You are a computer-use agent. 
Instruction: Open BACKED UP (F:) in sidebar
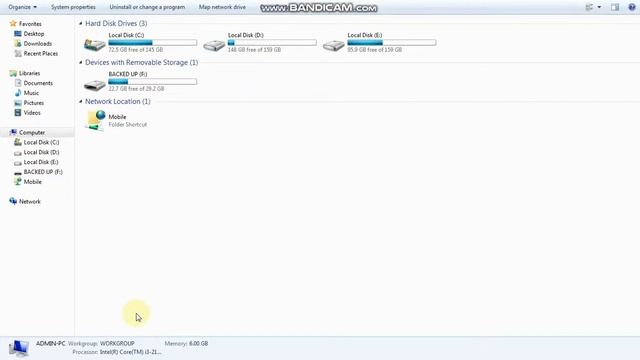click(43, 172)
